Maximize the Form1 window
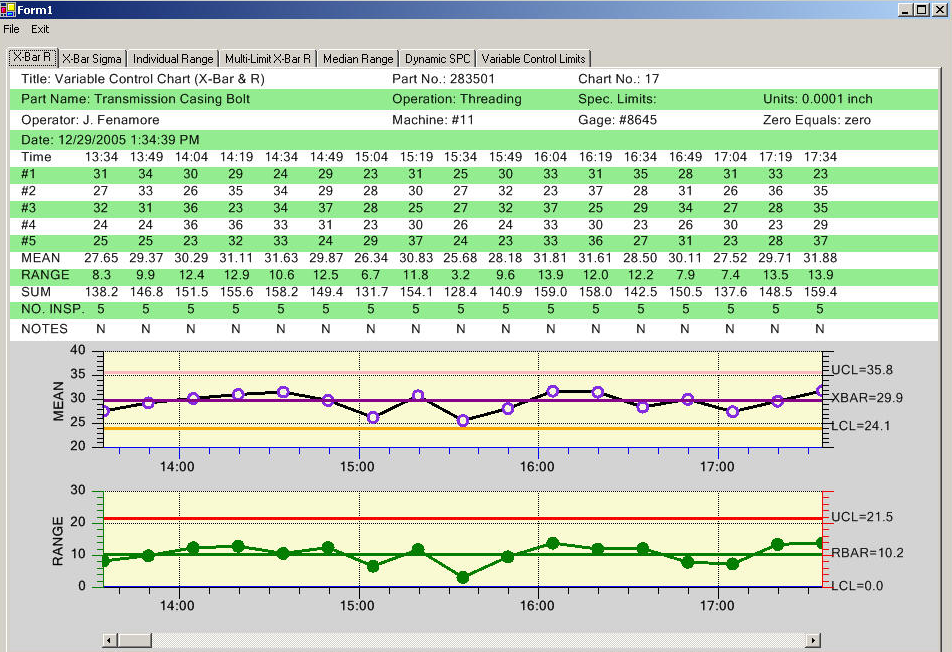 921,9
